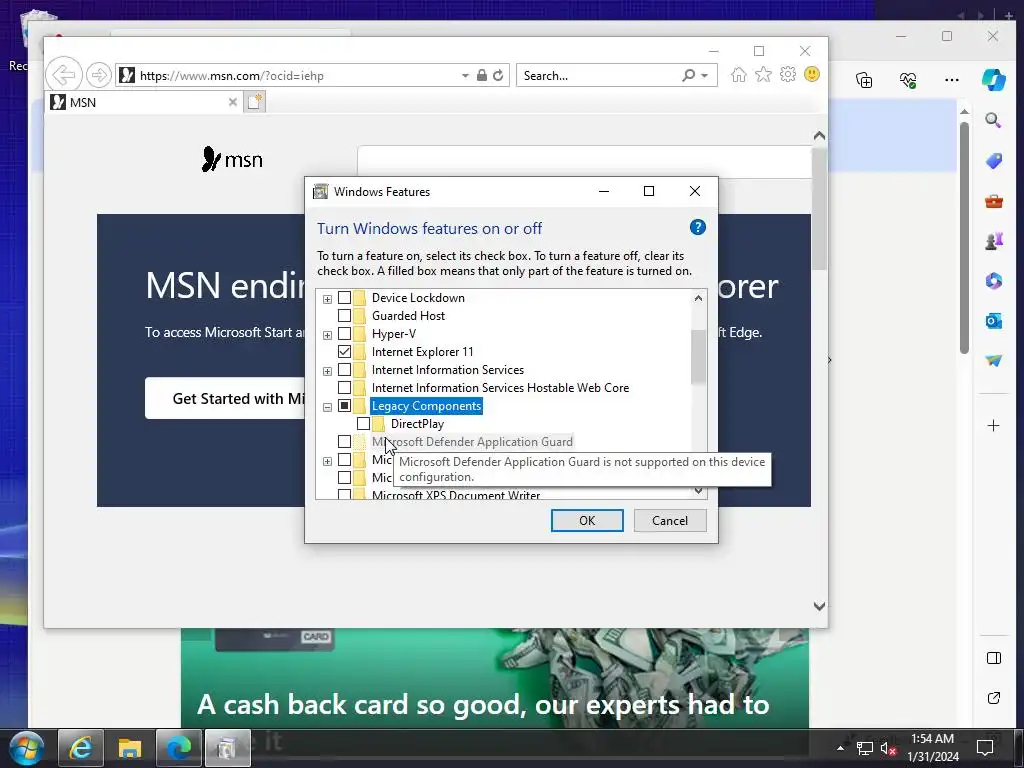Open the IE Home page icon
This screenshot has height=768, width=1024.
pyautogui.click(x=739, y=74)
